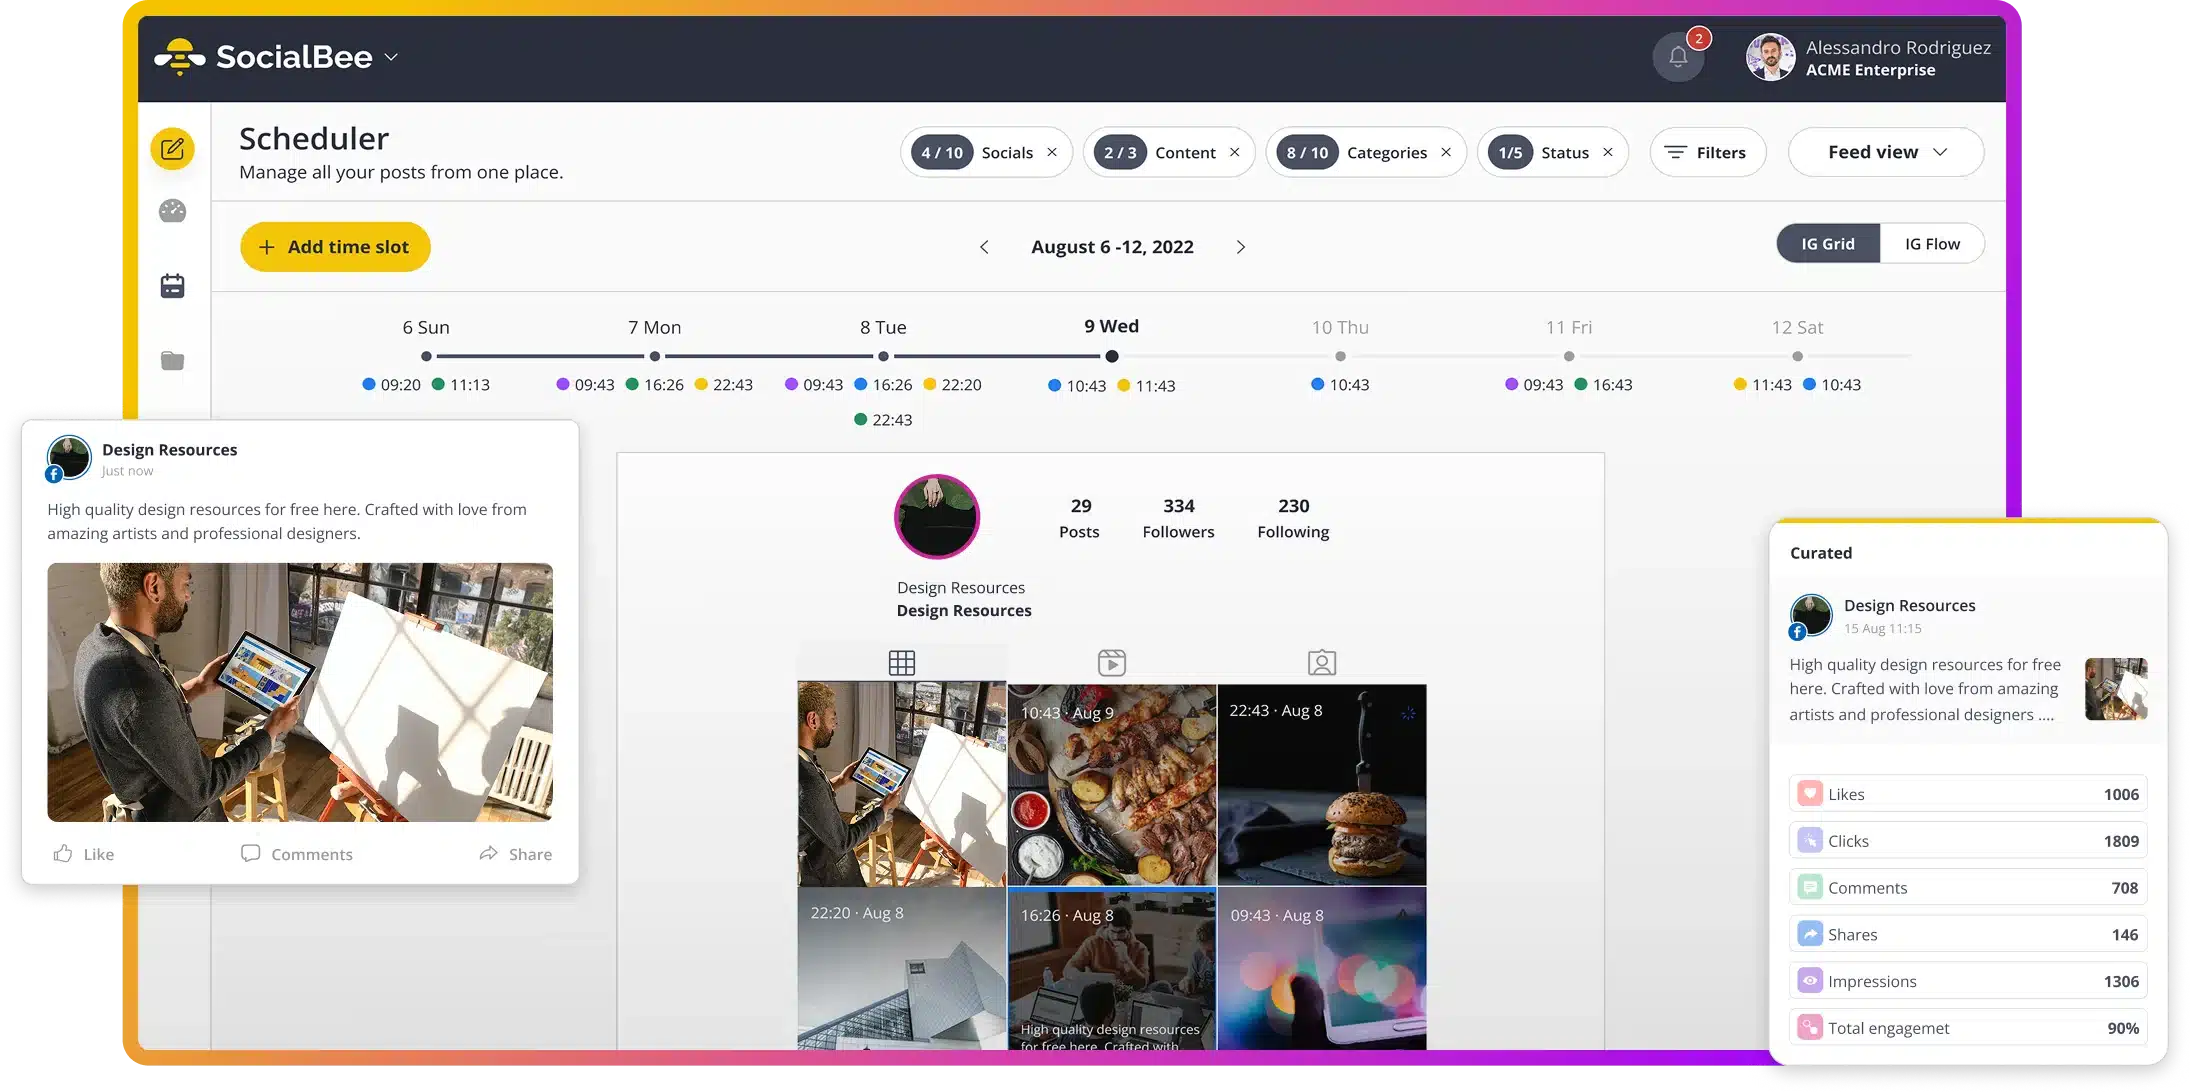Select the tagged photos icon on the profile preview
Viewport: 2190px width, 1092px height.
(1322, 662)
